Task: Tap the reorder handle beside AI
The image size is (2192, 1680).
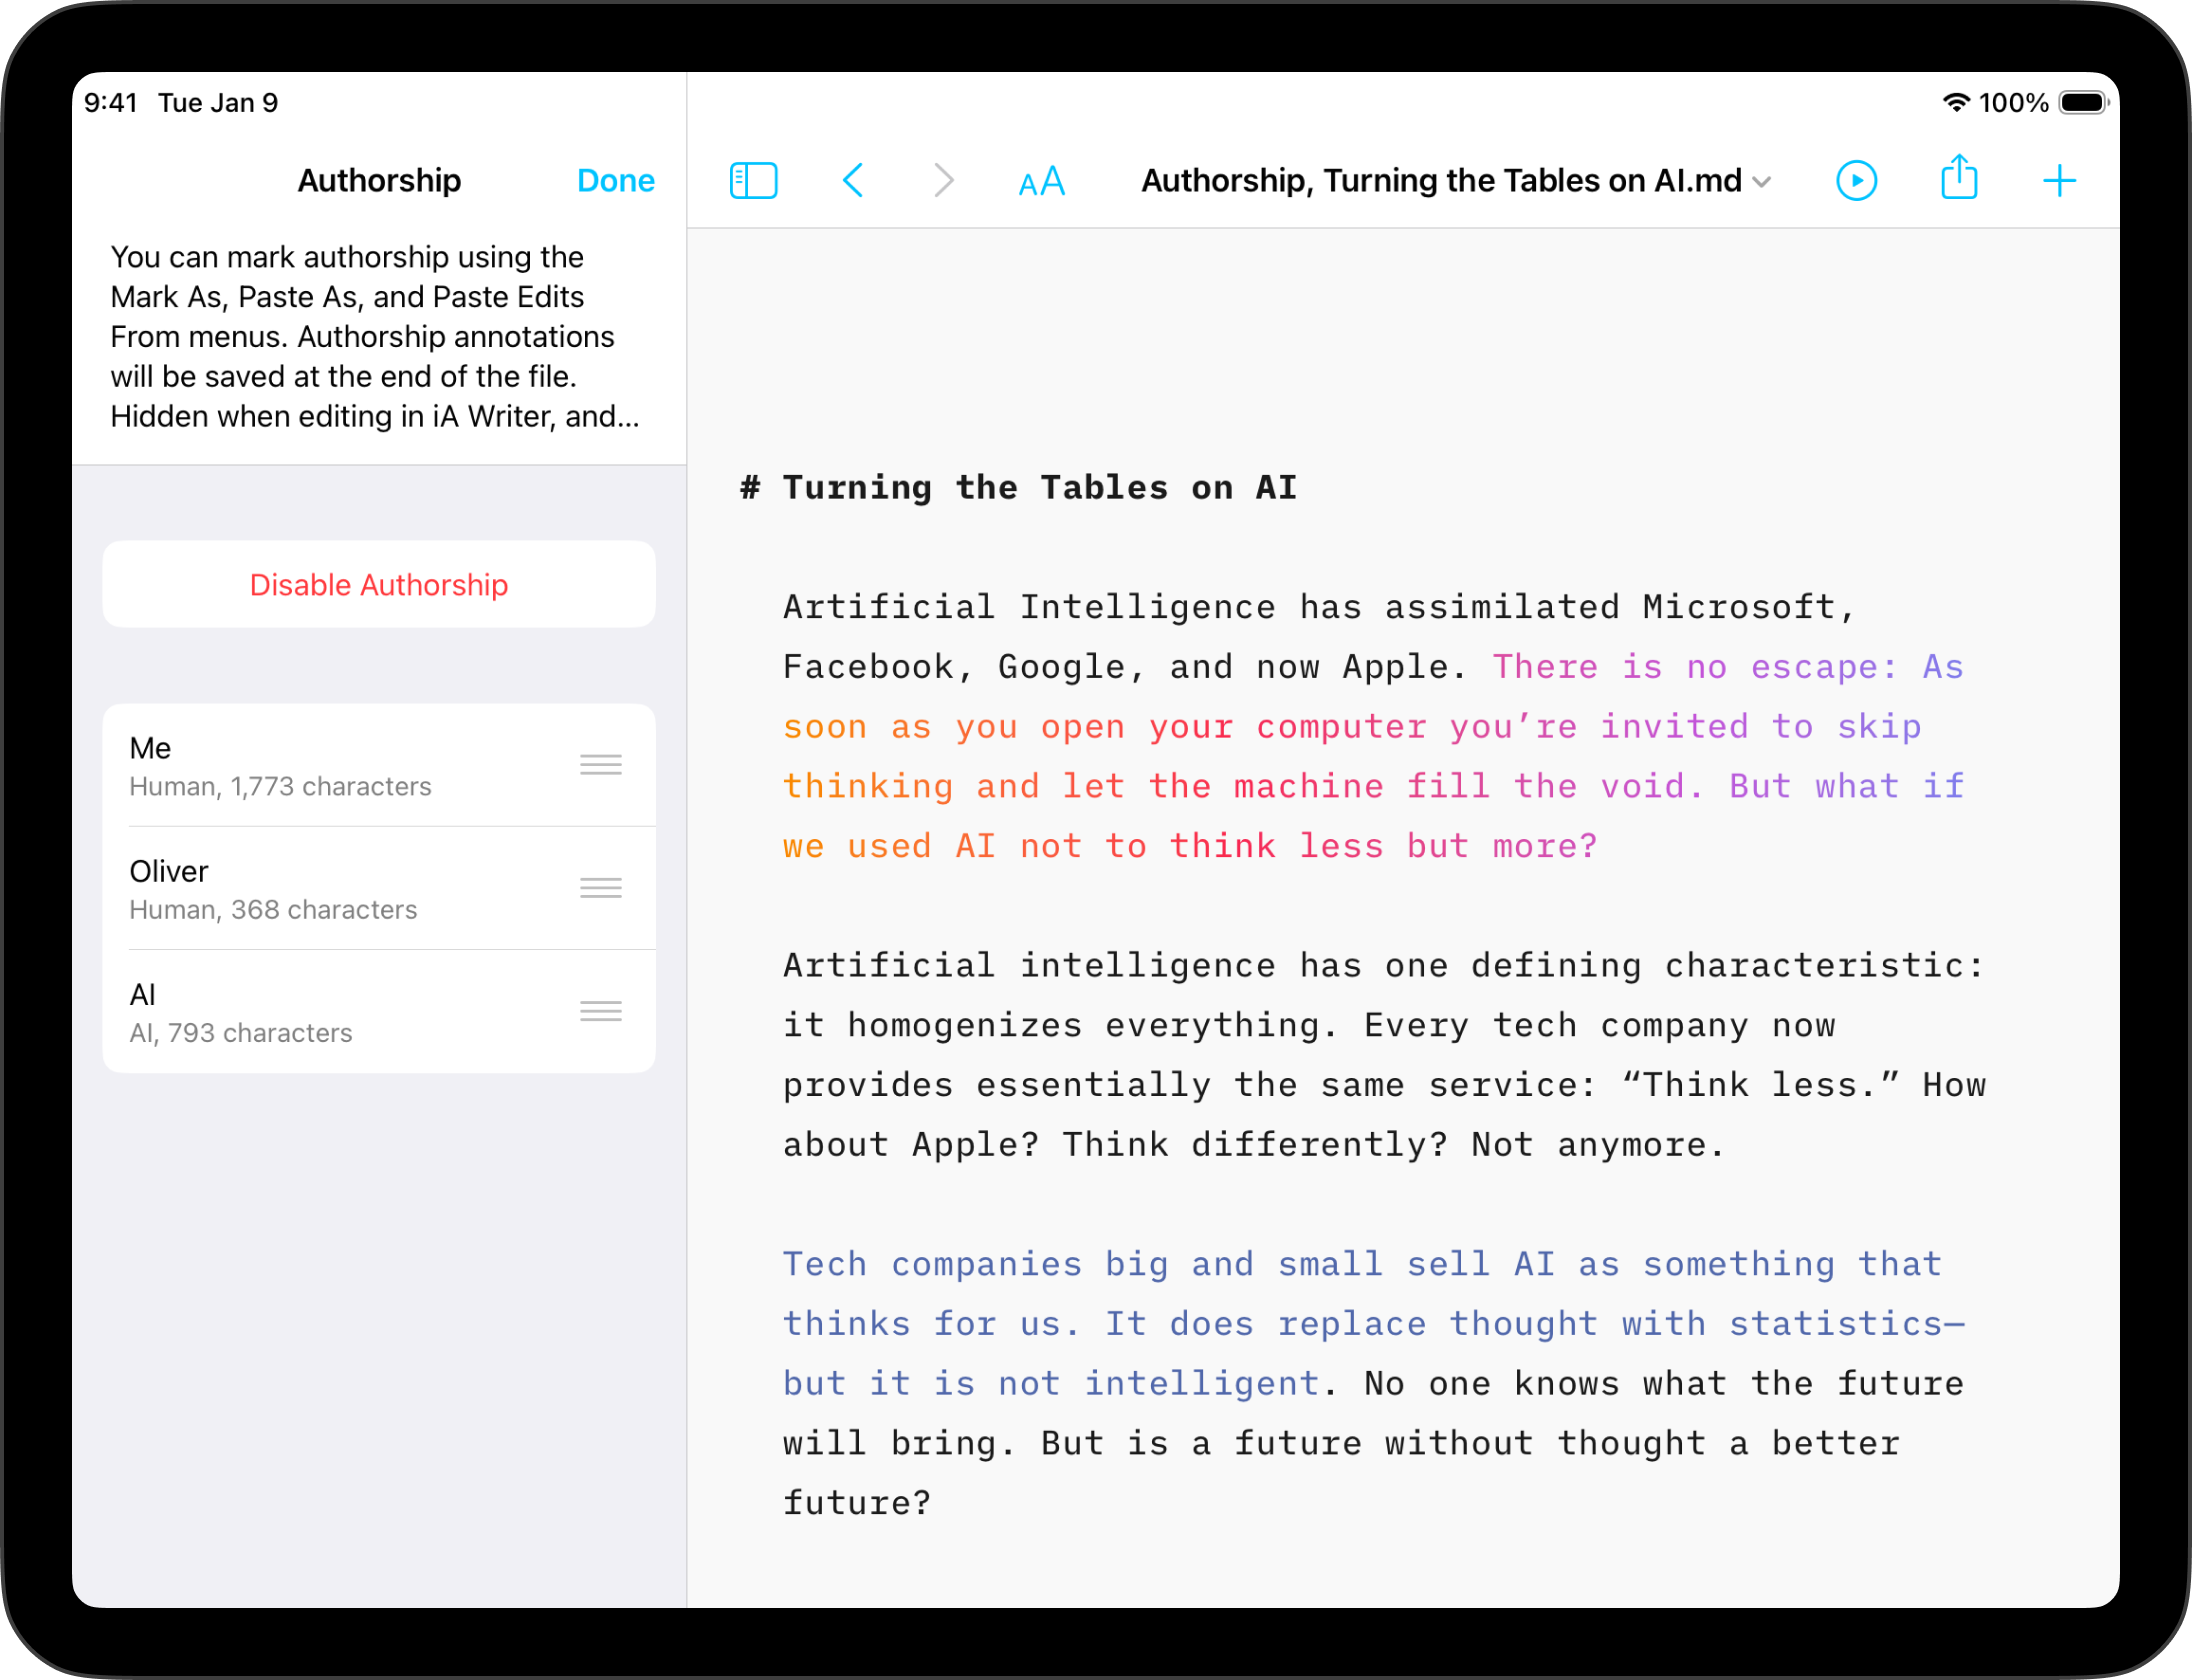Action: point(600,1011)
